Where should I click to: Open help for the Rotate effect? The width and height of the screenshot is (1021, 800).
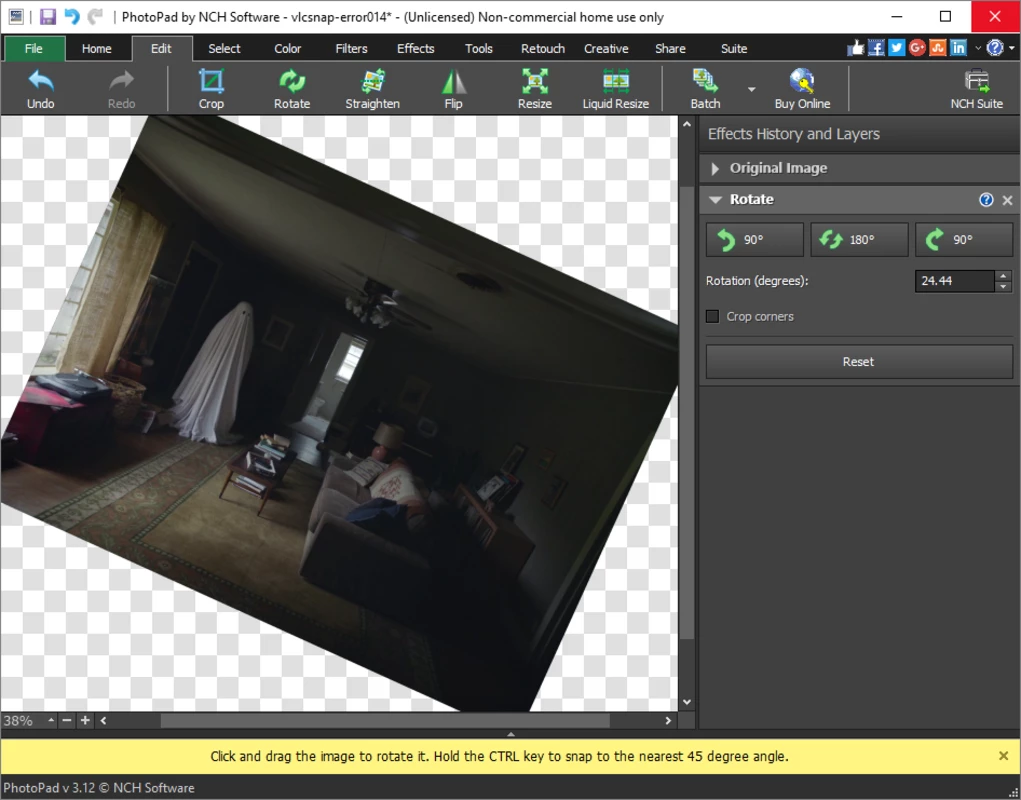pos(986,200)
